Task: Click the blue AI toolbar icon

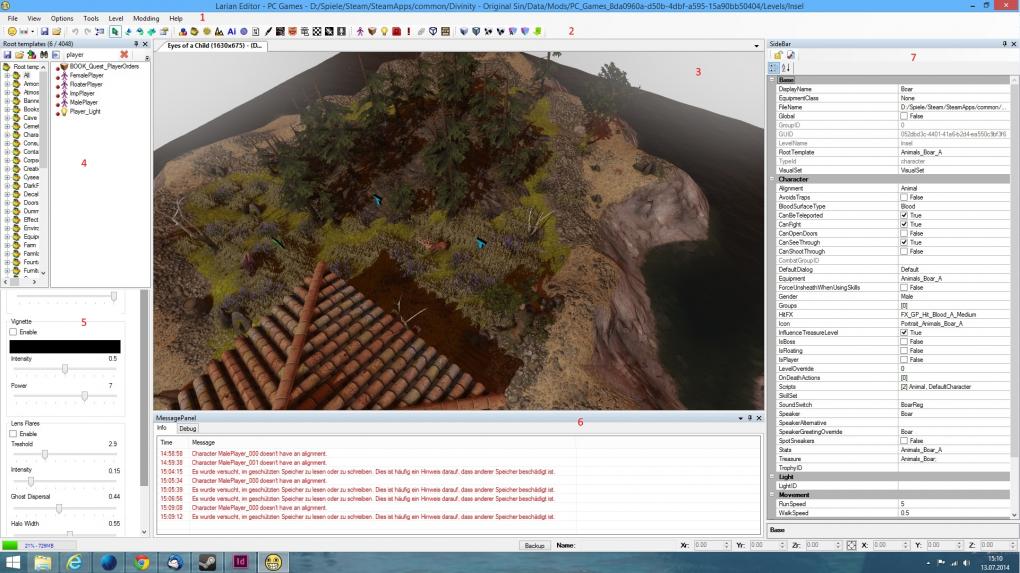Action: pos(232,31)
